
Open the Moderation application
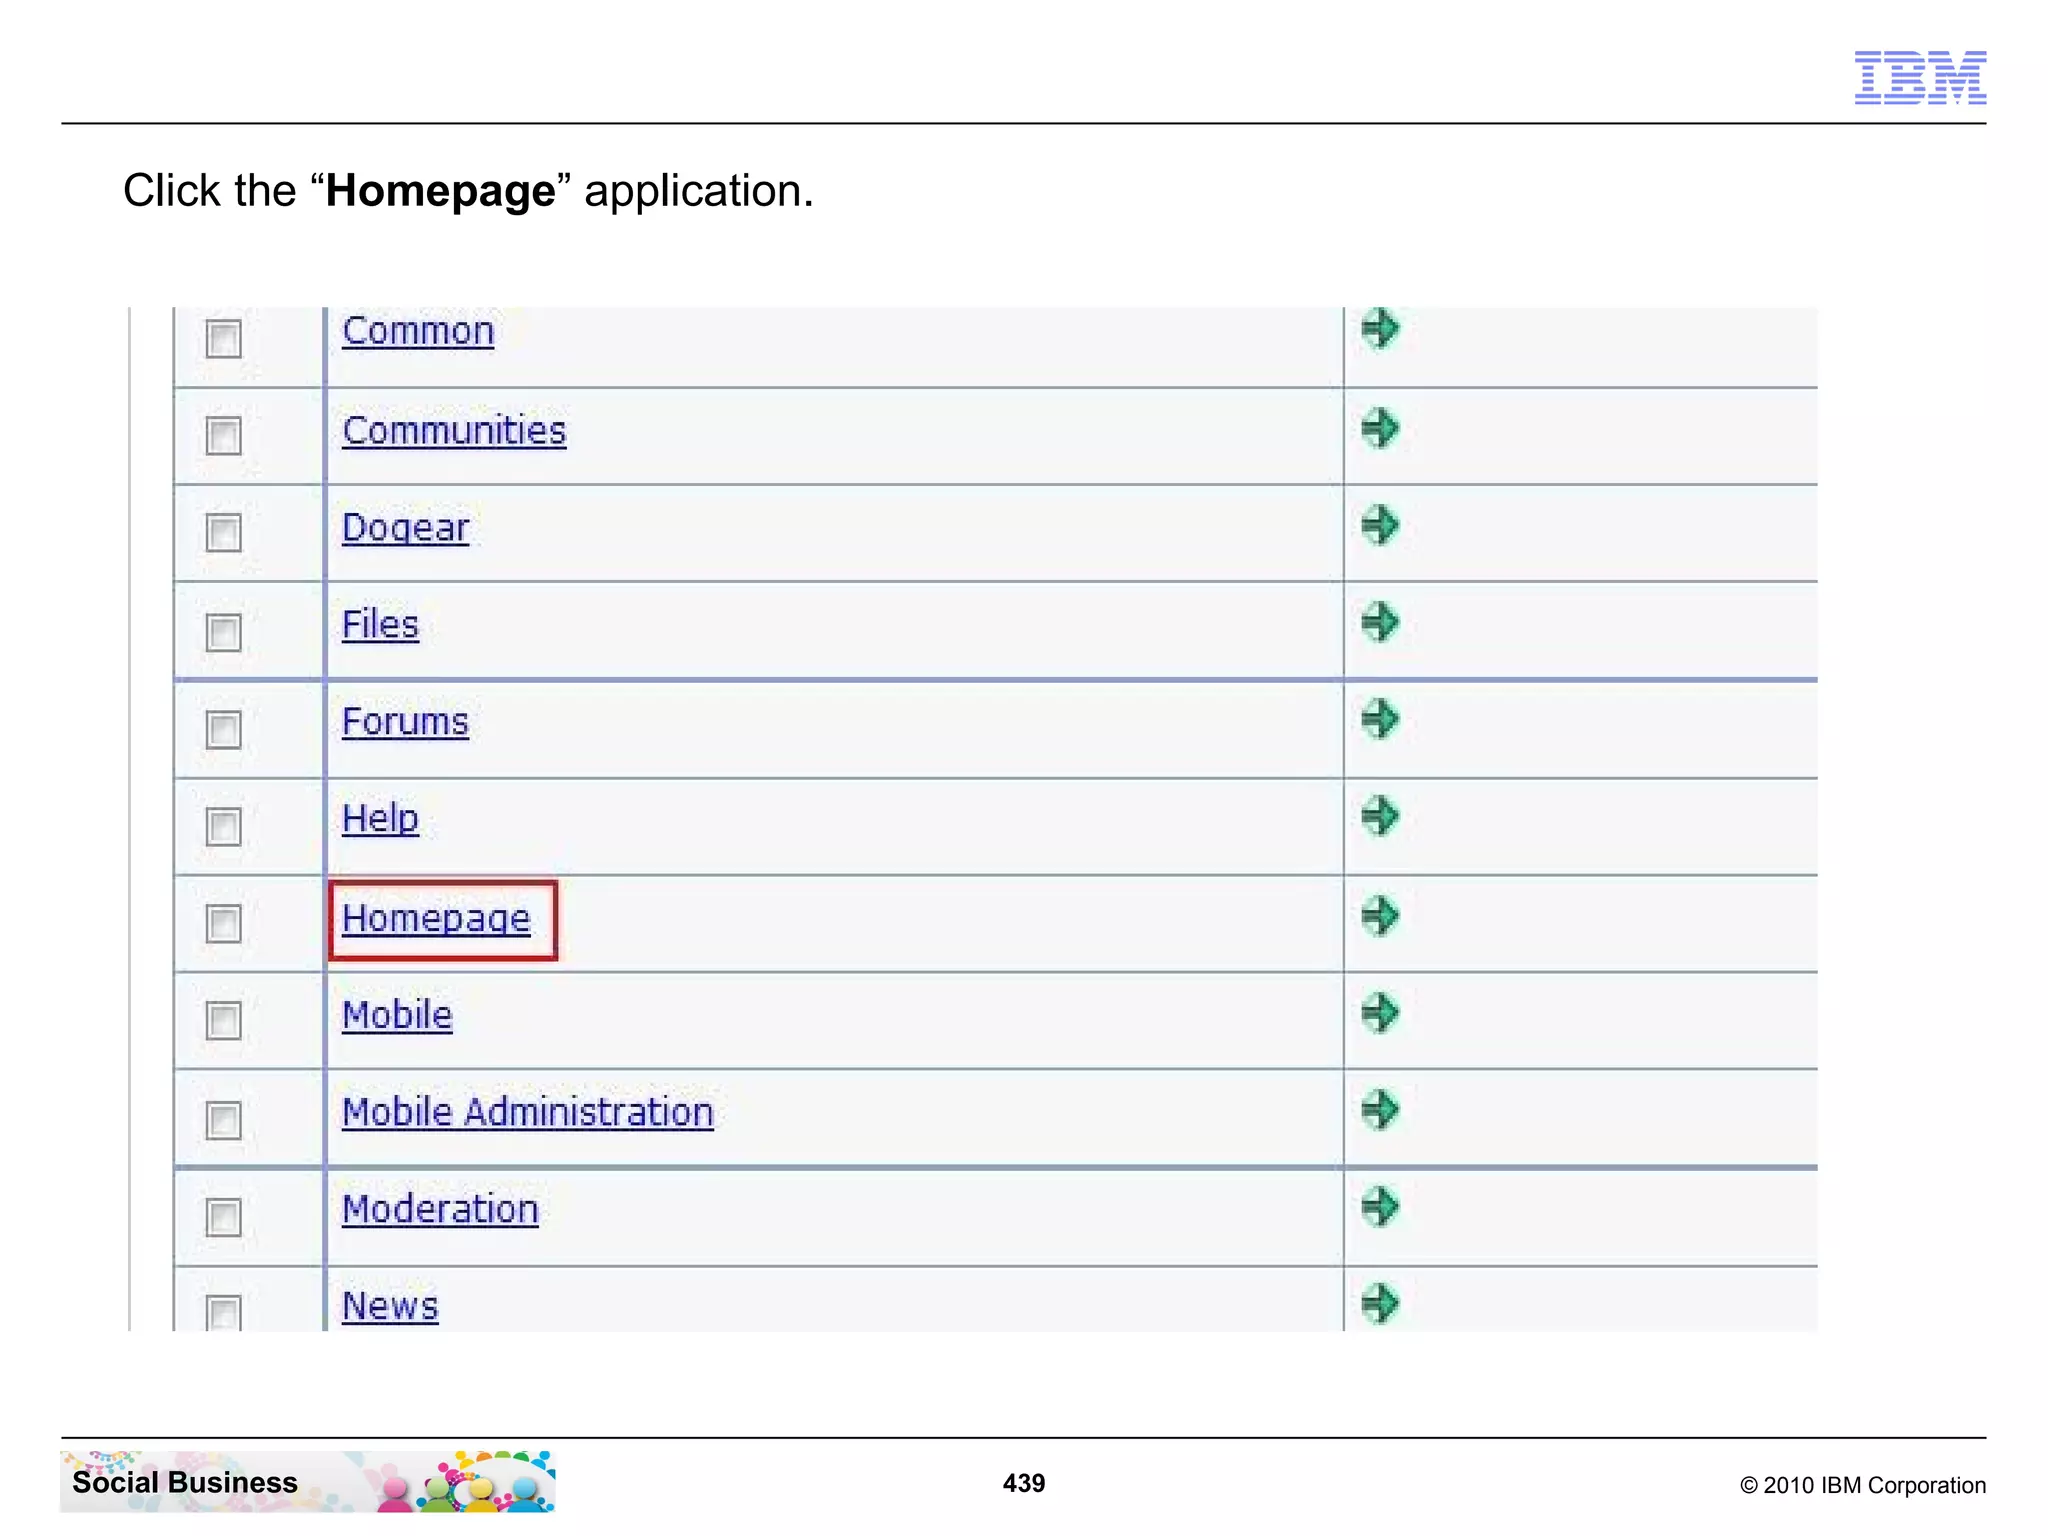440,1209
